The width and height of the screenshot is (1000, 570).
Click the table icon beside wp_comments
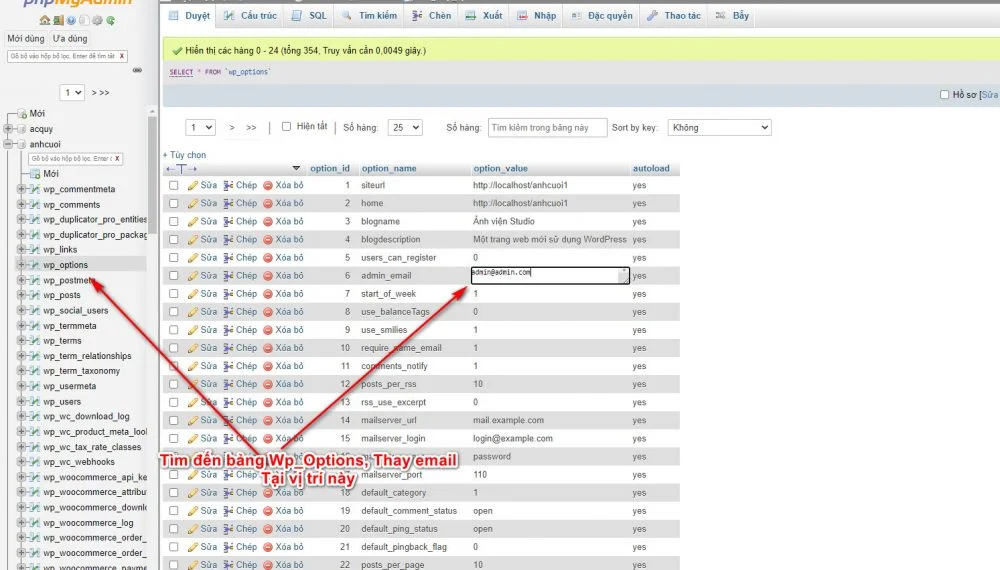pyautogui.click(x=34, y=205)
